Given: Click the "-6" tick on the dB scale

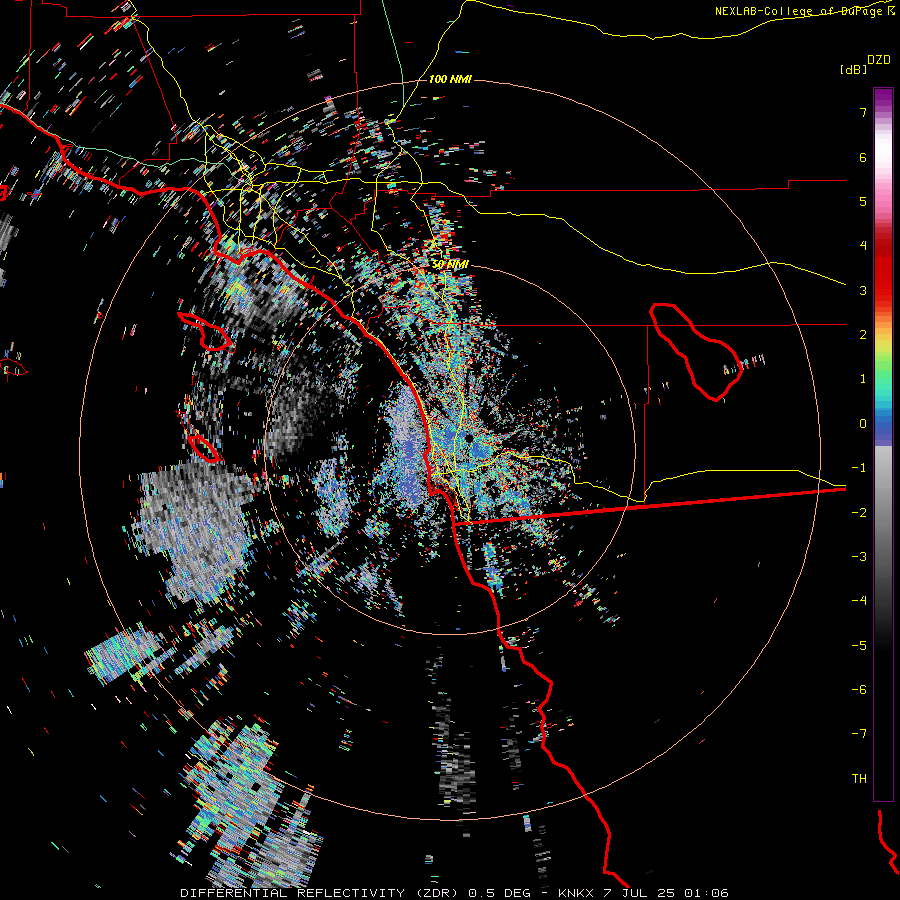Looking at the screenshot, I should click(x=859, y=690).
